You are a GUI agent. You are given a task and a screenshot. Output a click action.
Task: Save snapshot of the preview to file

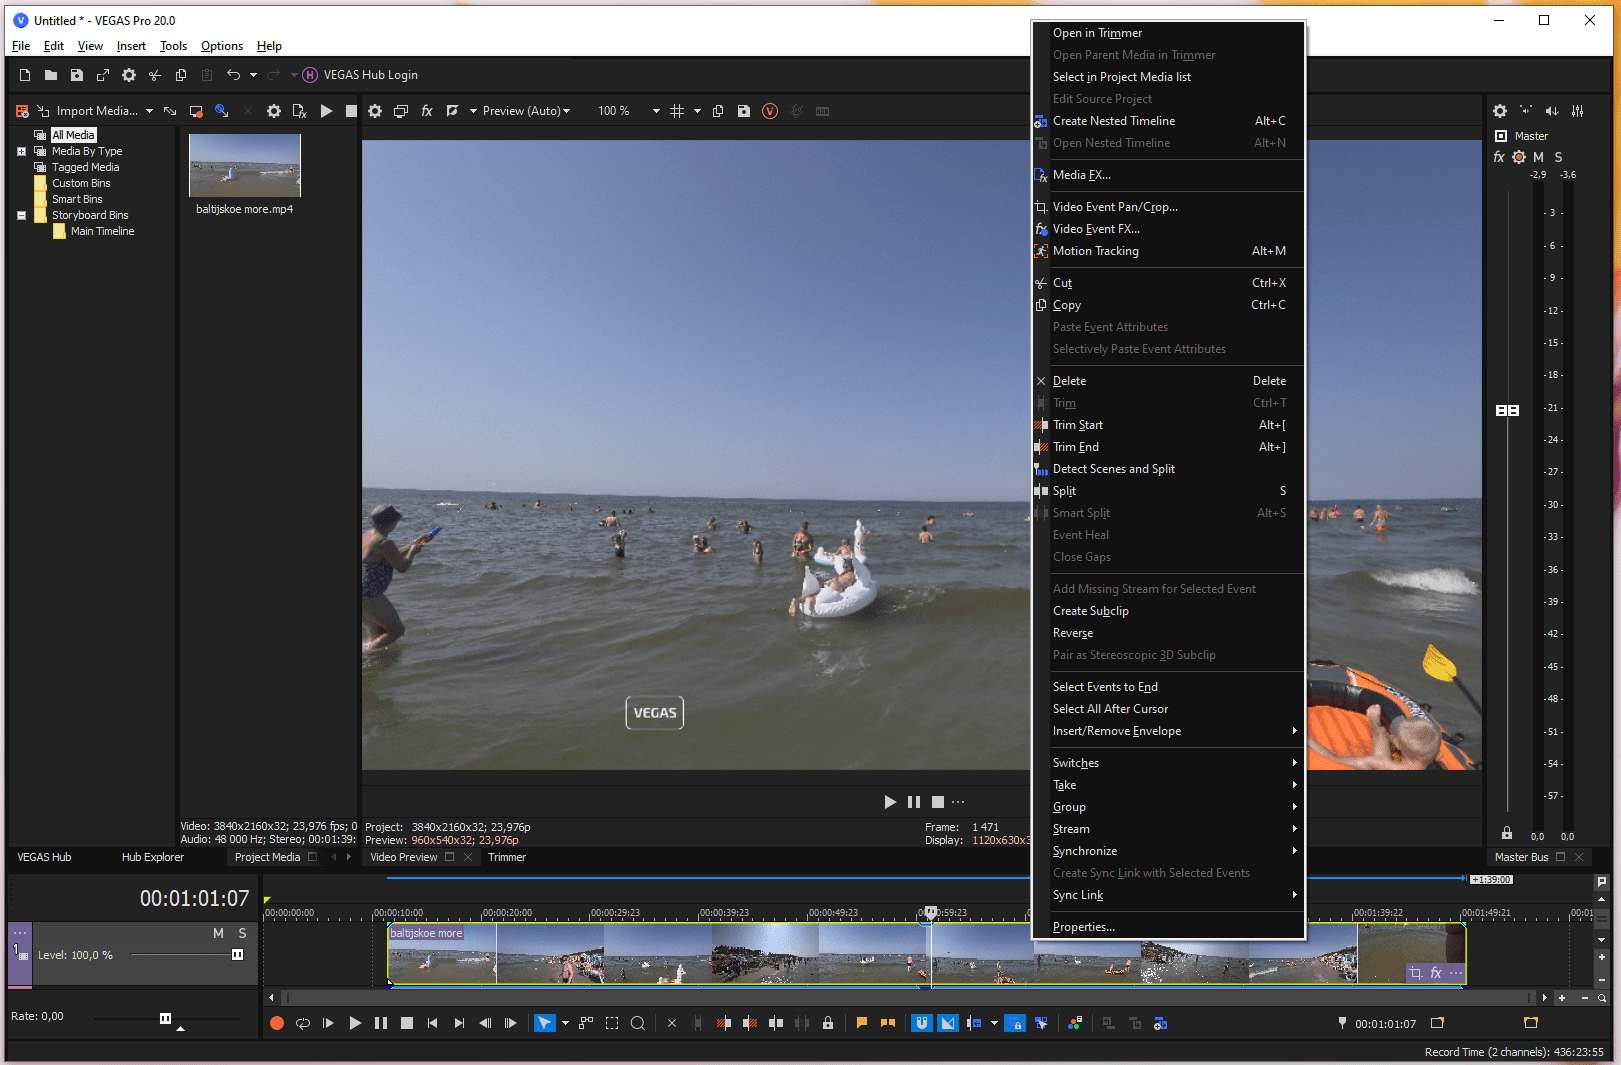(743, 111)
